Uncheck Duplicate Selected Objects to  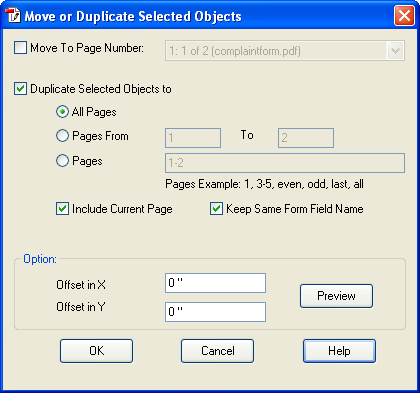20,89
